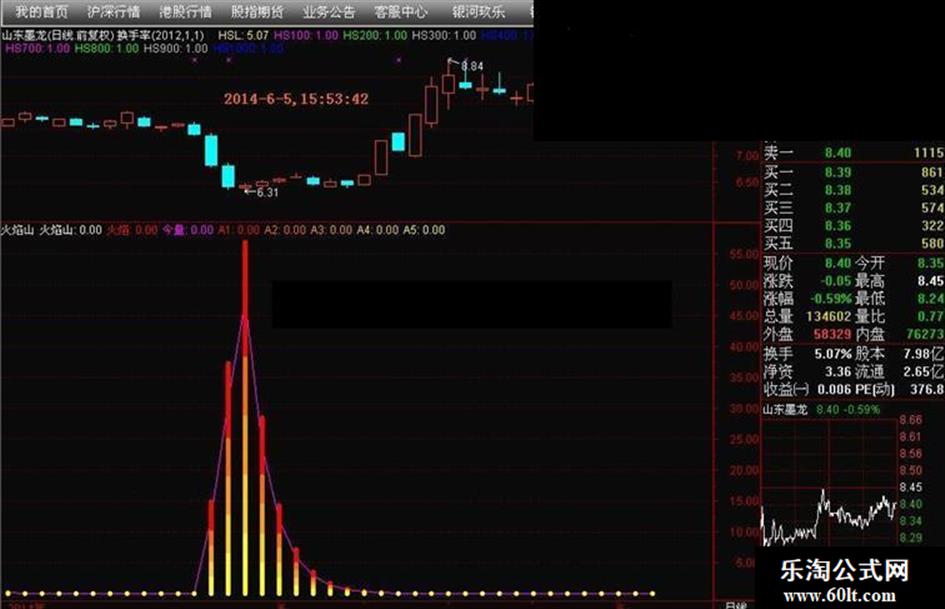Click the 今开 field label

click(870, 263)
